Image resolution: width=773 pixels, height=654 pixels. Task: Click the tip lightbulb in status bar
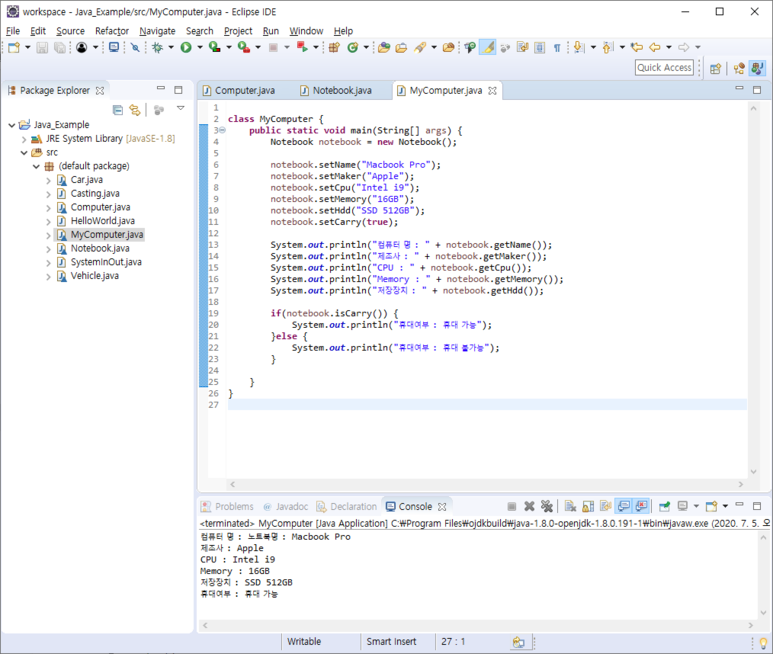pos(763,643)
